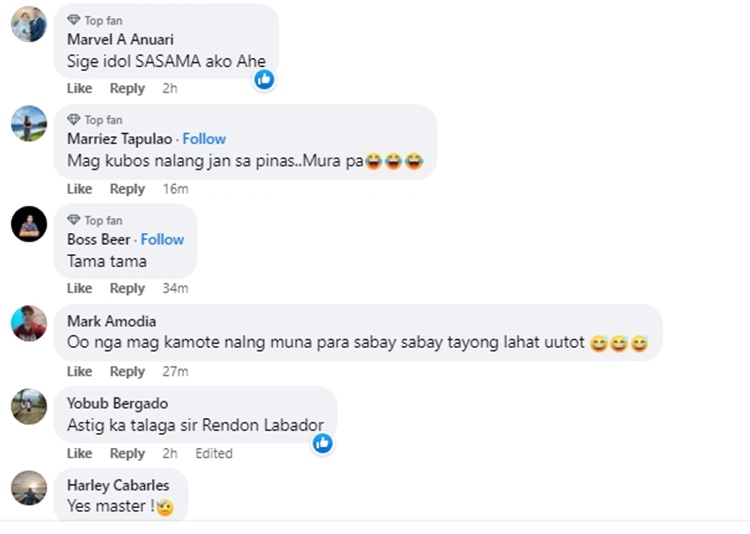Click Yobub Bergado's profile picture
This screenshot has height=534, width=750.
pyautogui.click(x=28, y=406)
